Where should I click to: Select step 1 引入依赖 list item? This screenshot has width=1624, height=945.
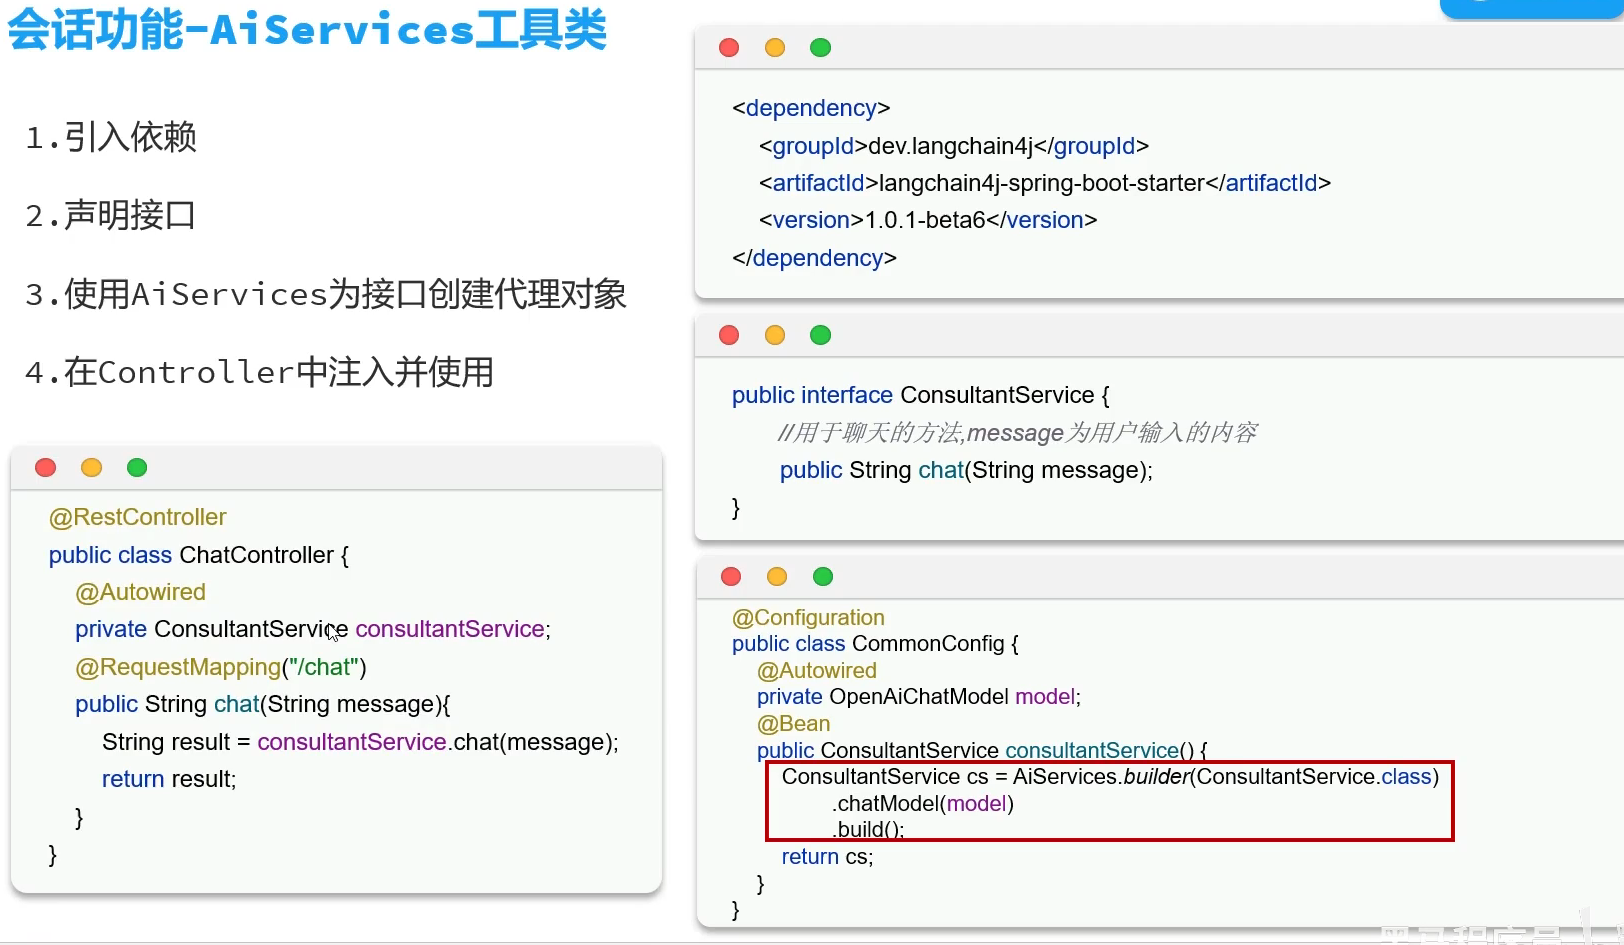click(x=112, y=137)
